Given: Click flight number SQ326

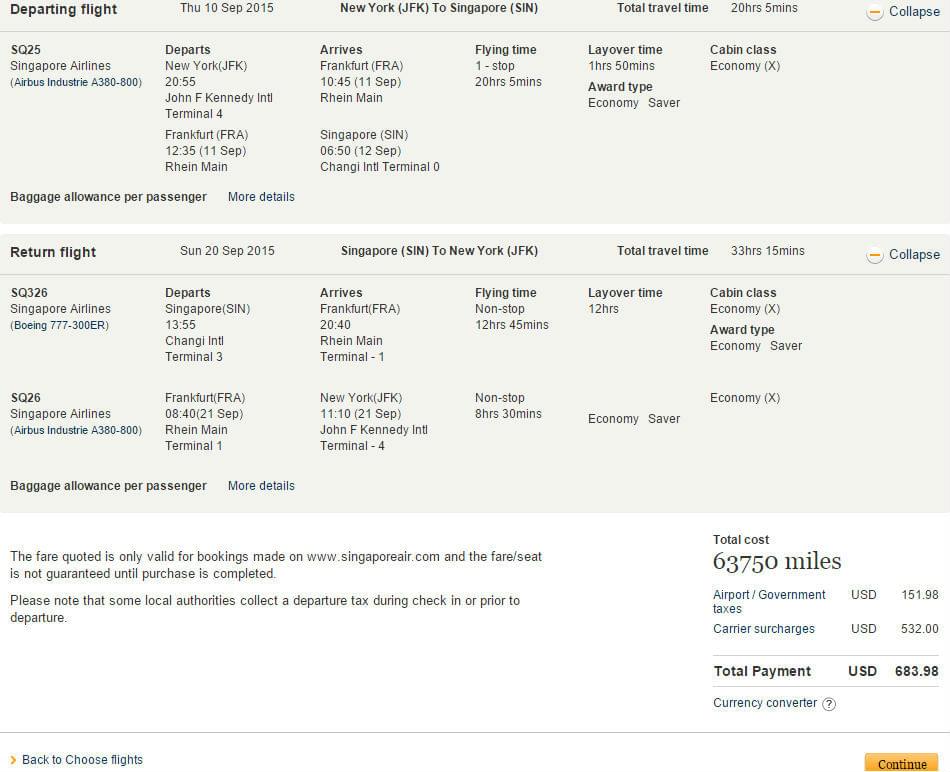Looking at the screenshot, I should (29, 293).
